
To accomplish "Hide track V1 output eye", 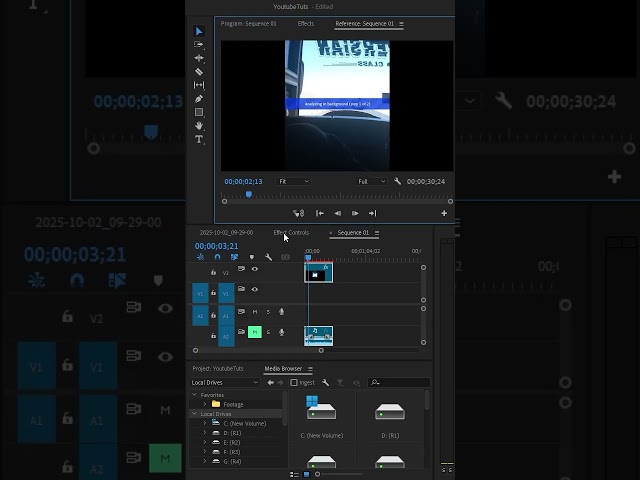I will [255, 289].
